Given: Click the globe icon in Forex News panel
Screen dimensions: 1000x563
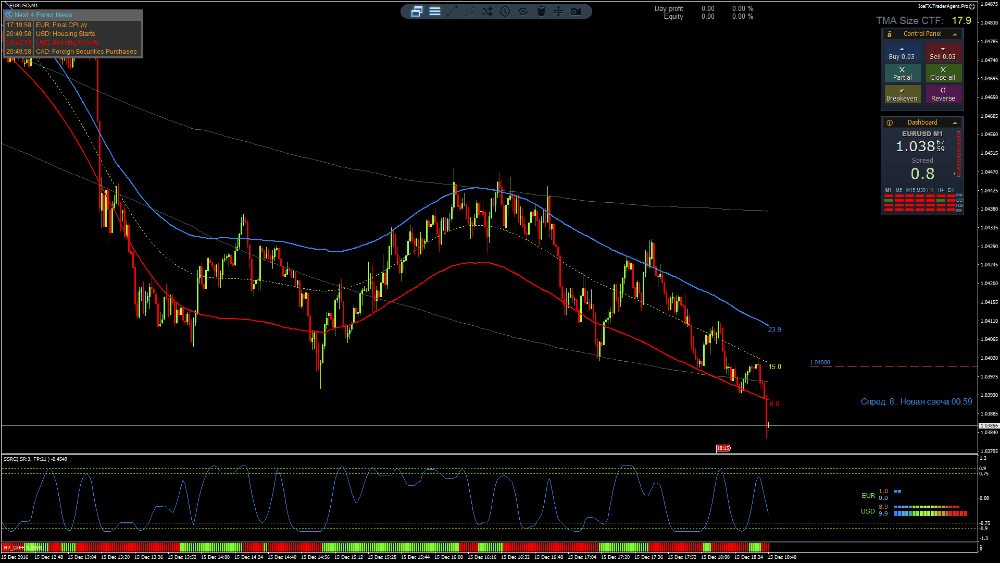Looking at the screenshot, I should [x=9, y=14].
